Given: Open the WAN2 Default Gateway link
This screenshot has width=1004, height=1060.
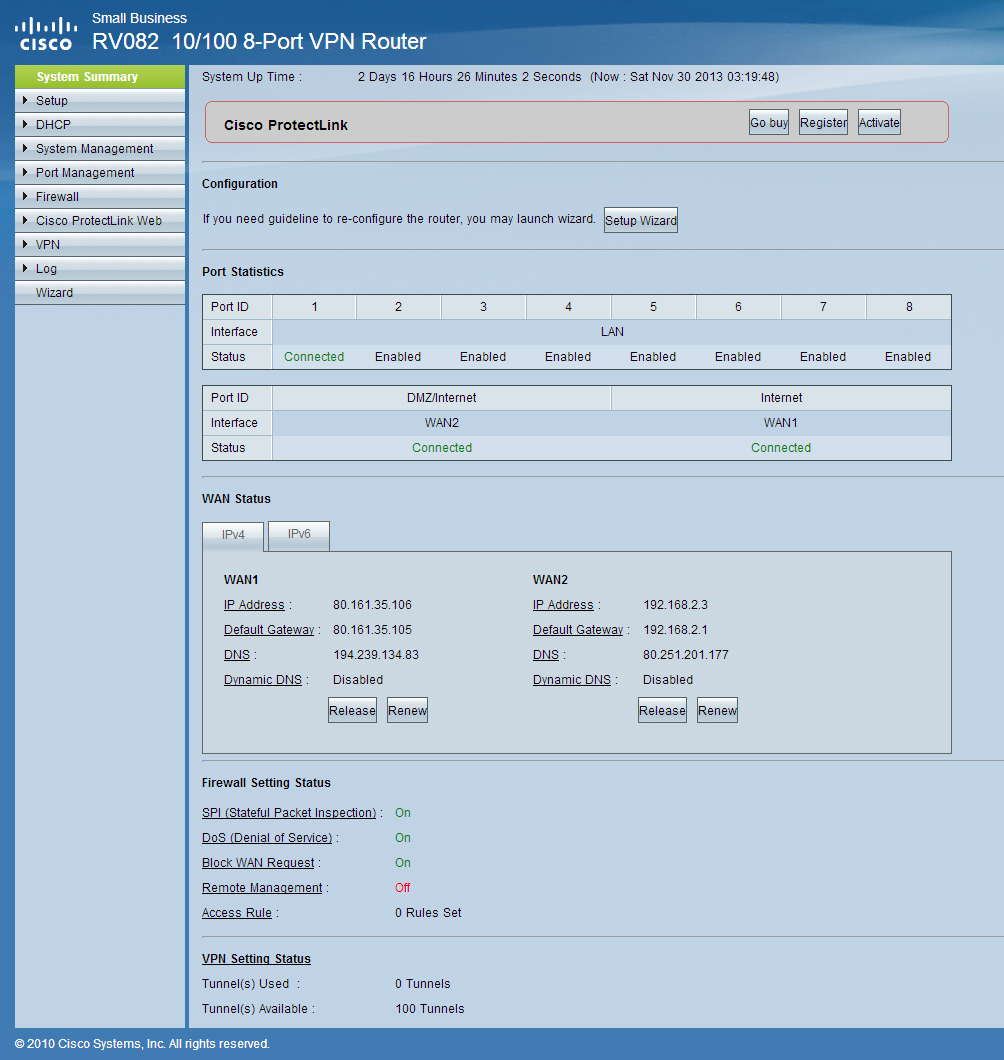Looking at the screenshot, I should coord(578,630).
